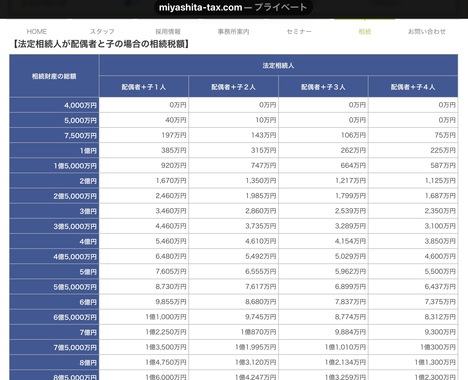Screen dimensions: 468x380
Task: Click the 1,350万円 cell
Action: pyautogui.click(x=233, y=181)
